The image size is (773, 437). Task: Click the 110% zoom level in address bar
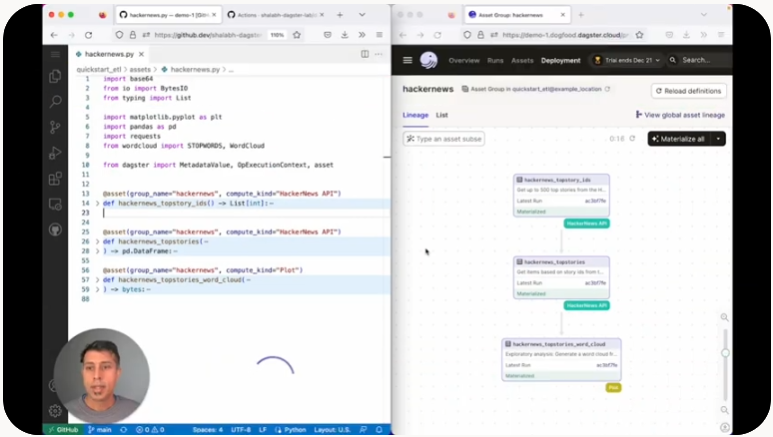click(277, 35)
